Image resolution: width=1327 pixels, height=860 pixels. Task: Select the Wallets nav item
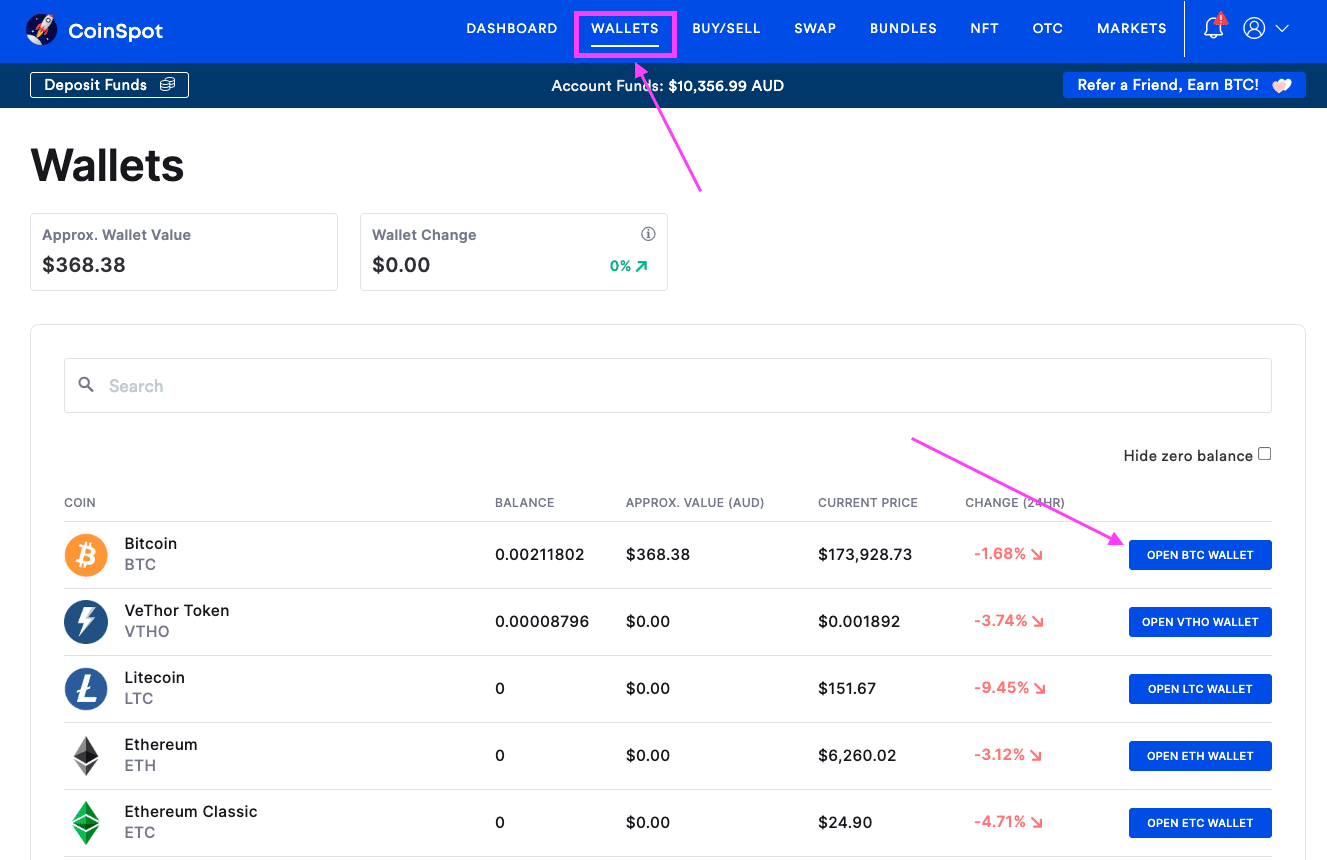pyautogui.click(x=625, y=28)
